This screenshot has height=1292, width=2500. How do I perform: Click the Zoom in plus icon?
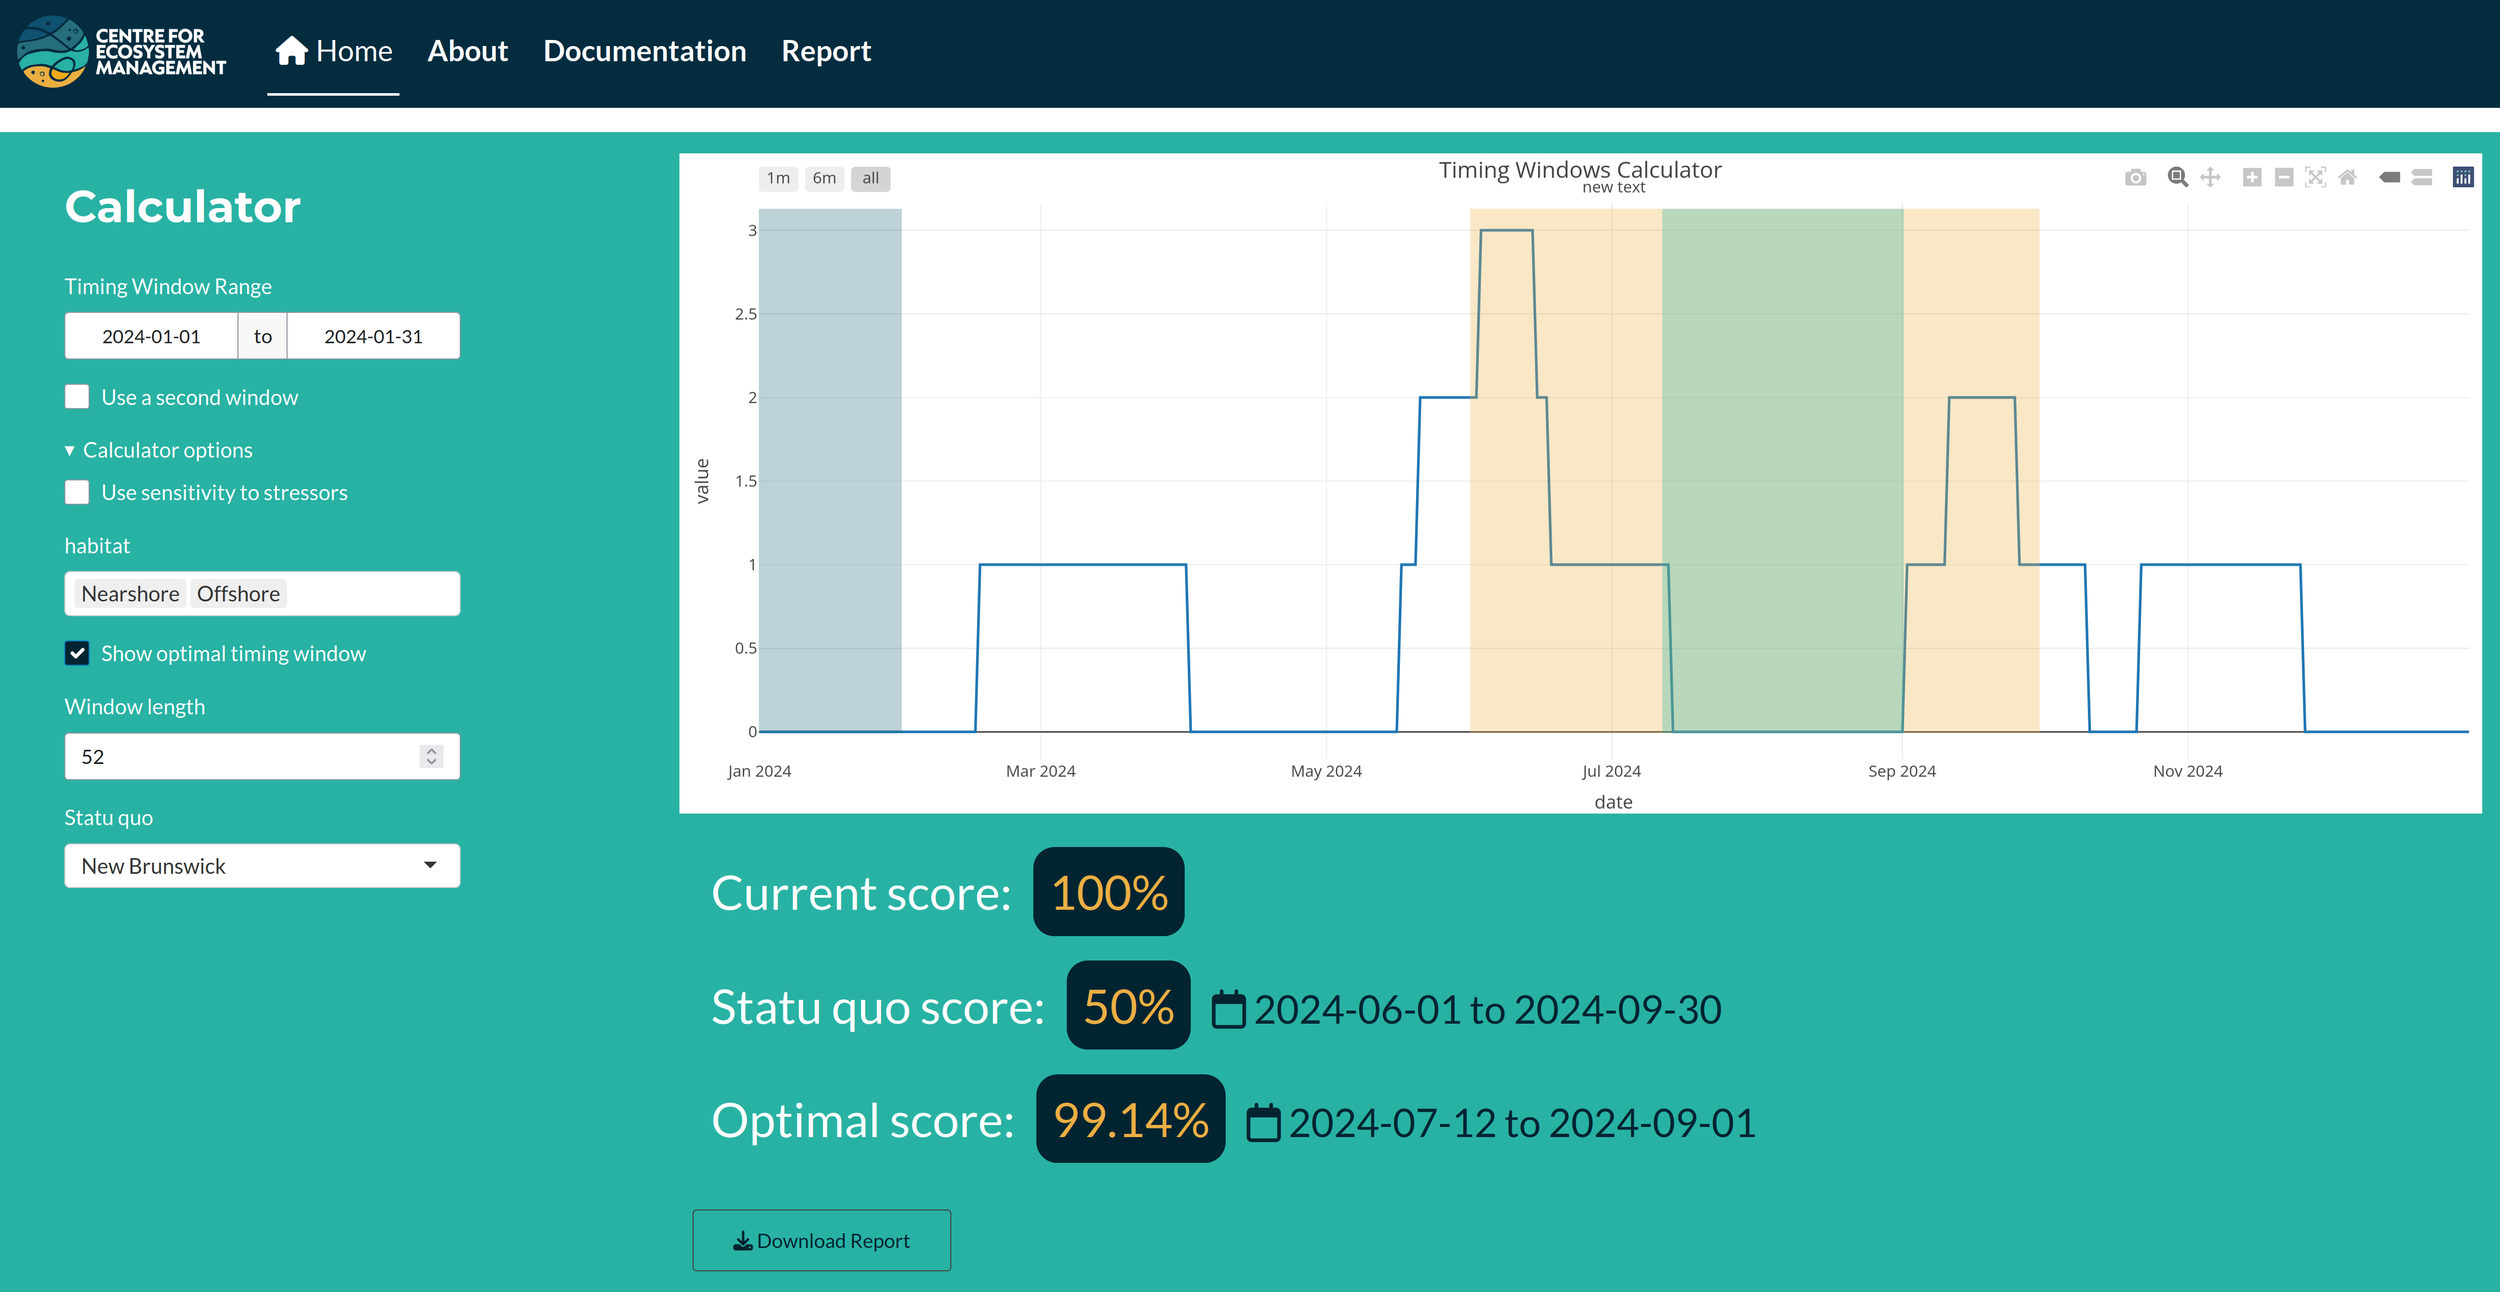pos(2252,178)
